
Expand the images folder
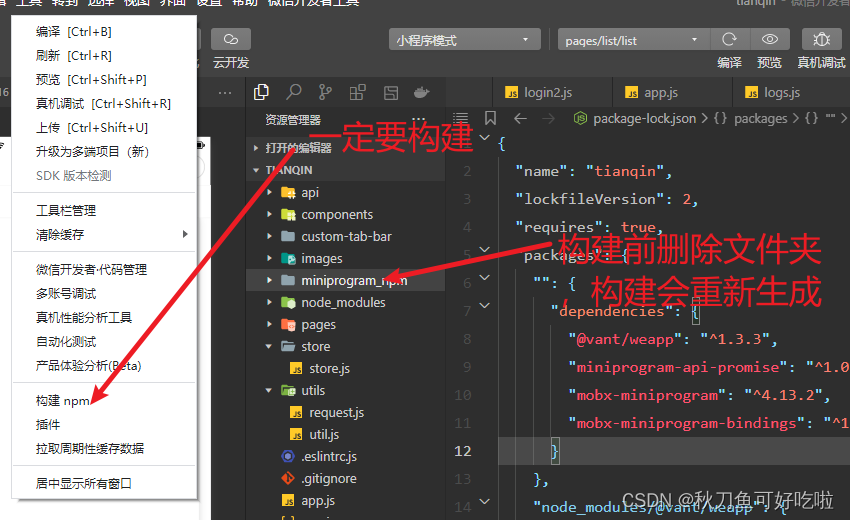click(x=269, y=258)
